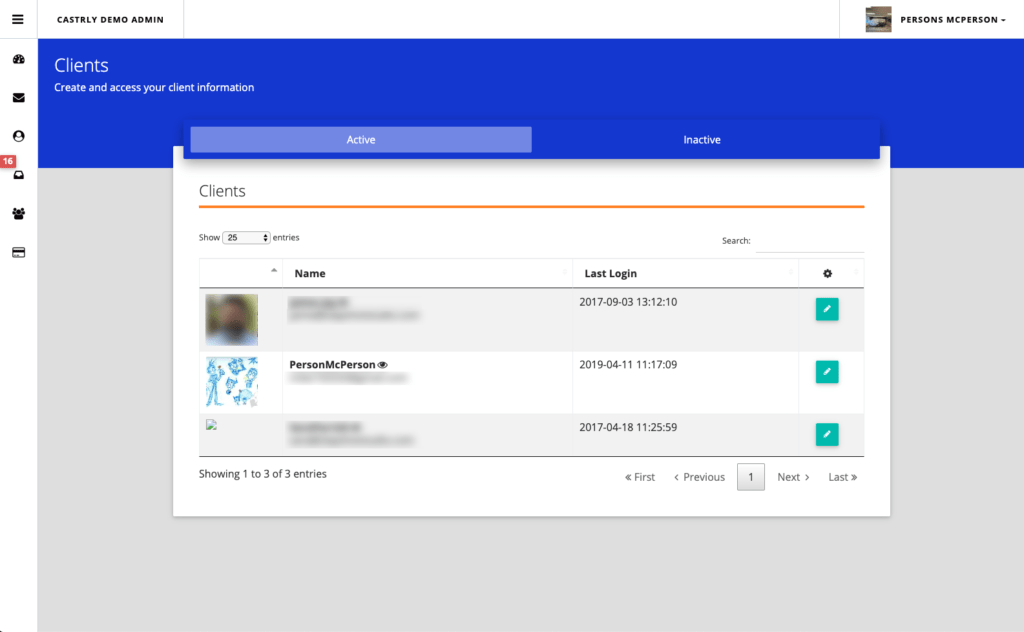Edit the client who logged in 2017-09-03
The image size is (1024, 632).
827,309
